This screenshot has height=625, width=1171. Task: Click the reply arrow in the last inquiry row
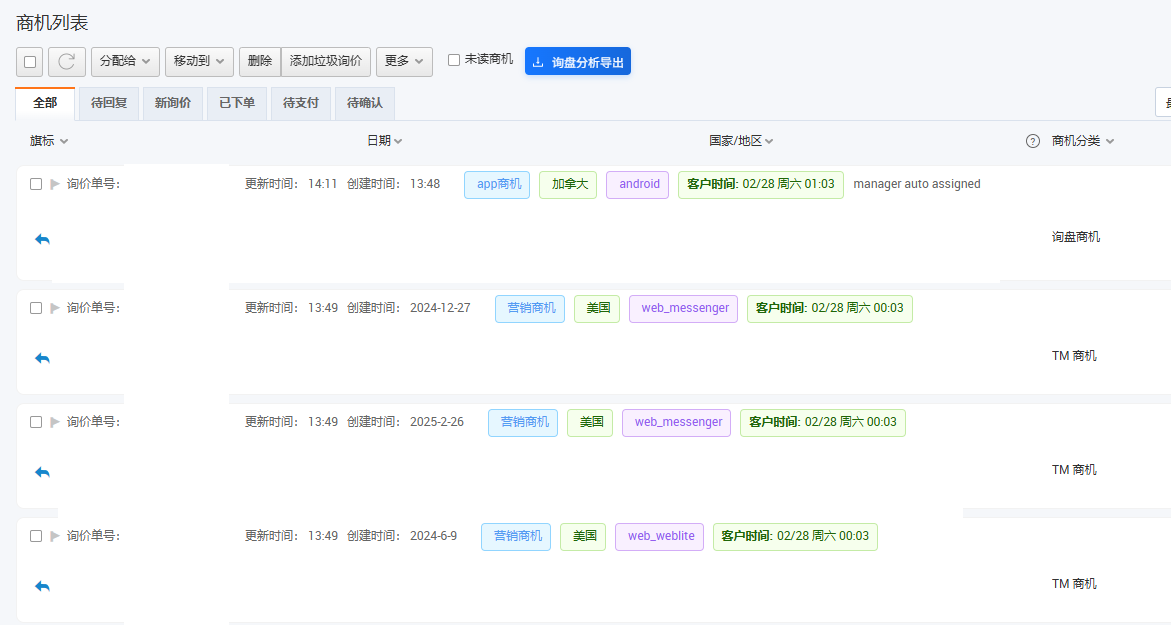(x=42, y=586)
